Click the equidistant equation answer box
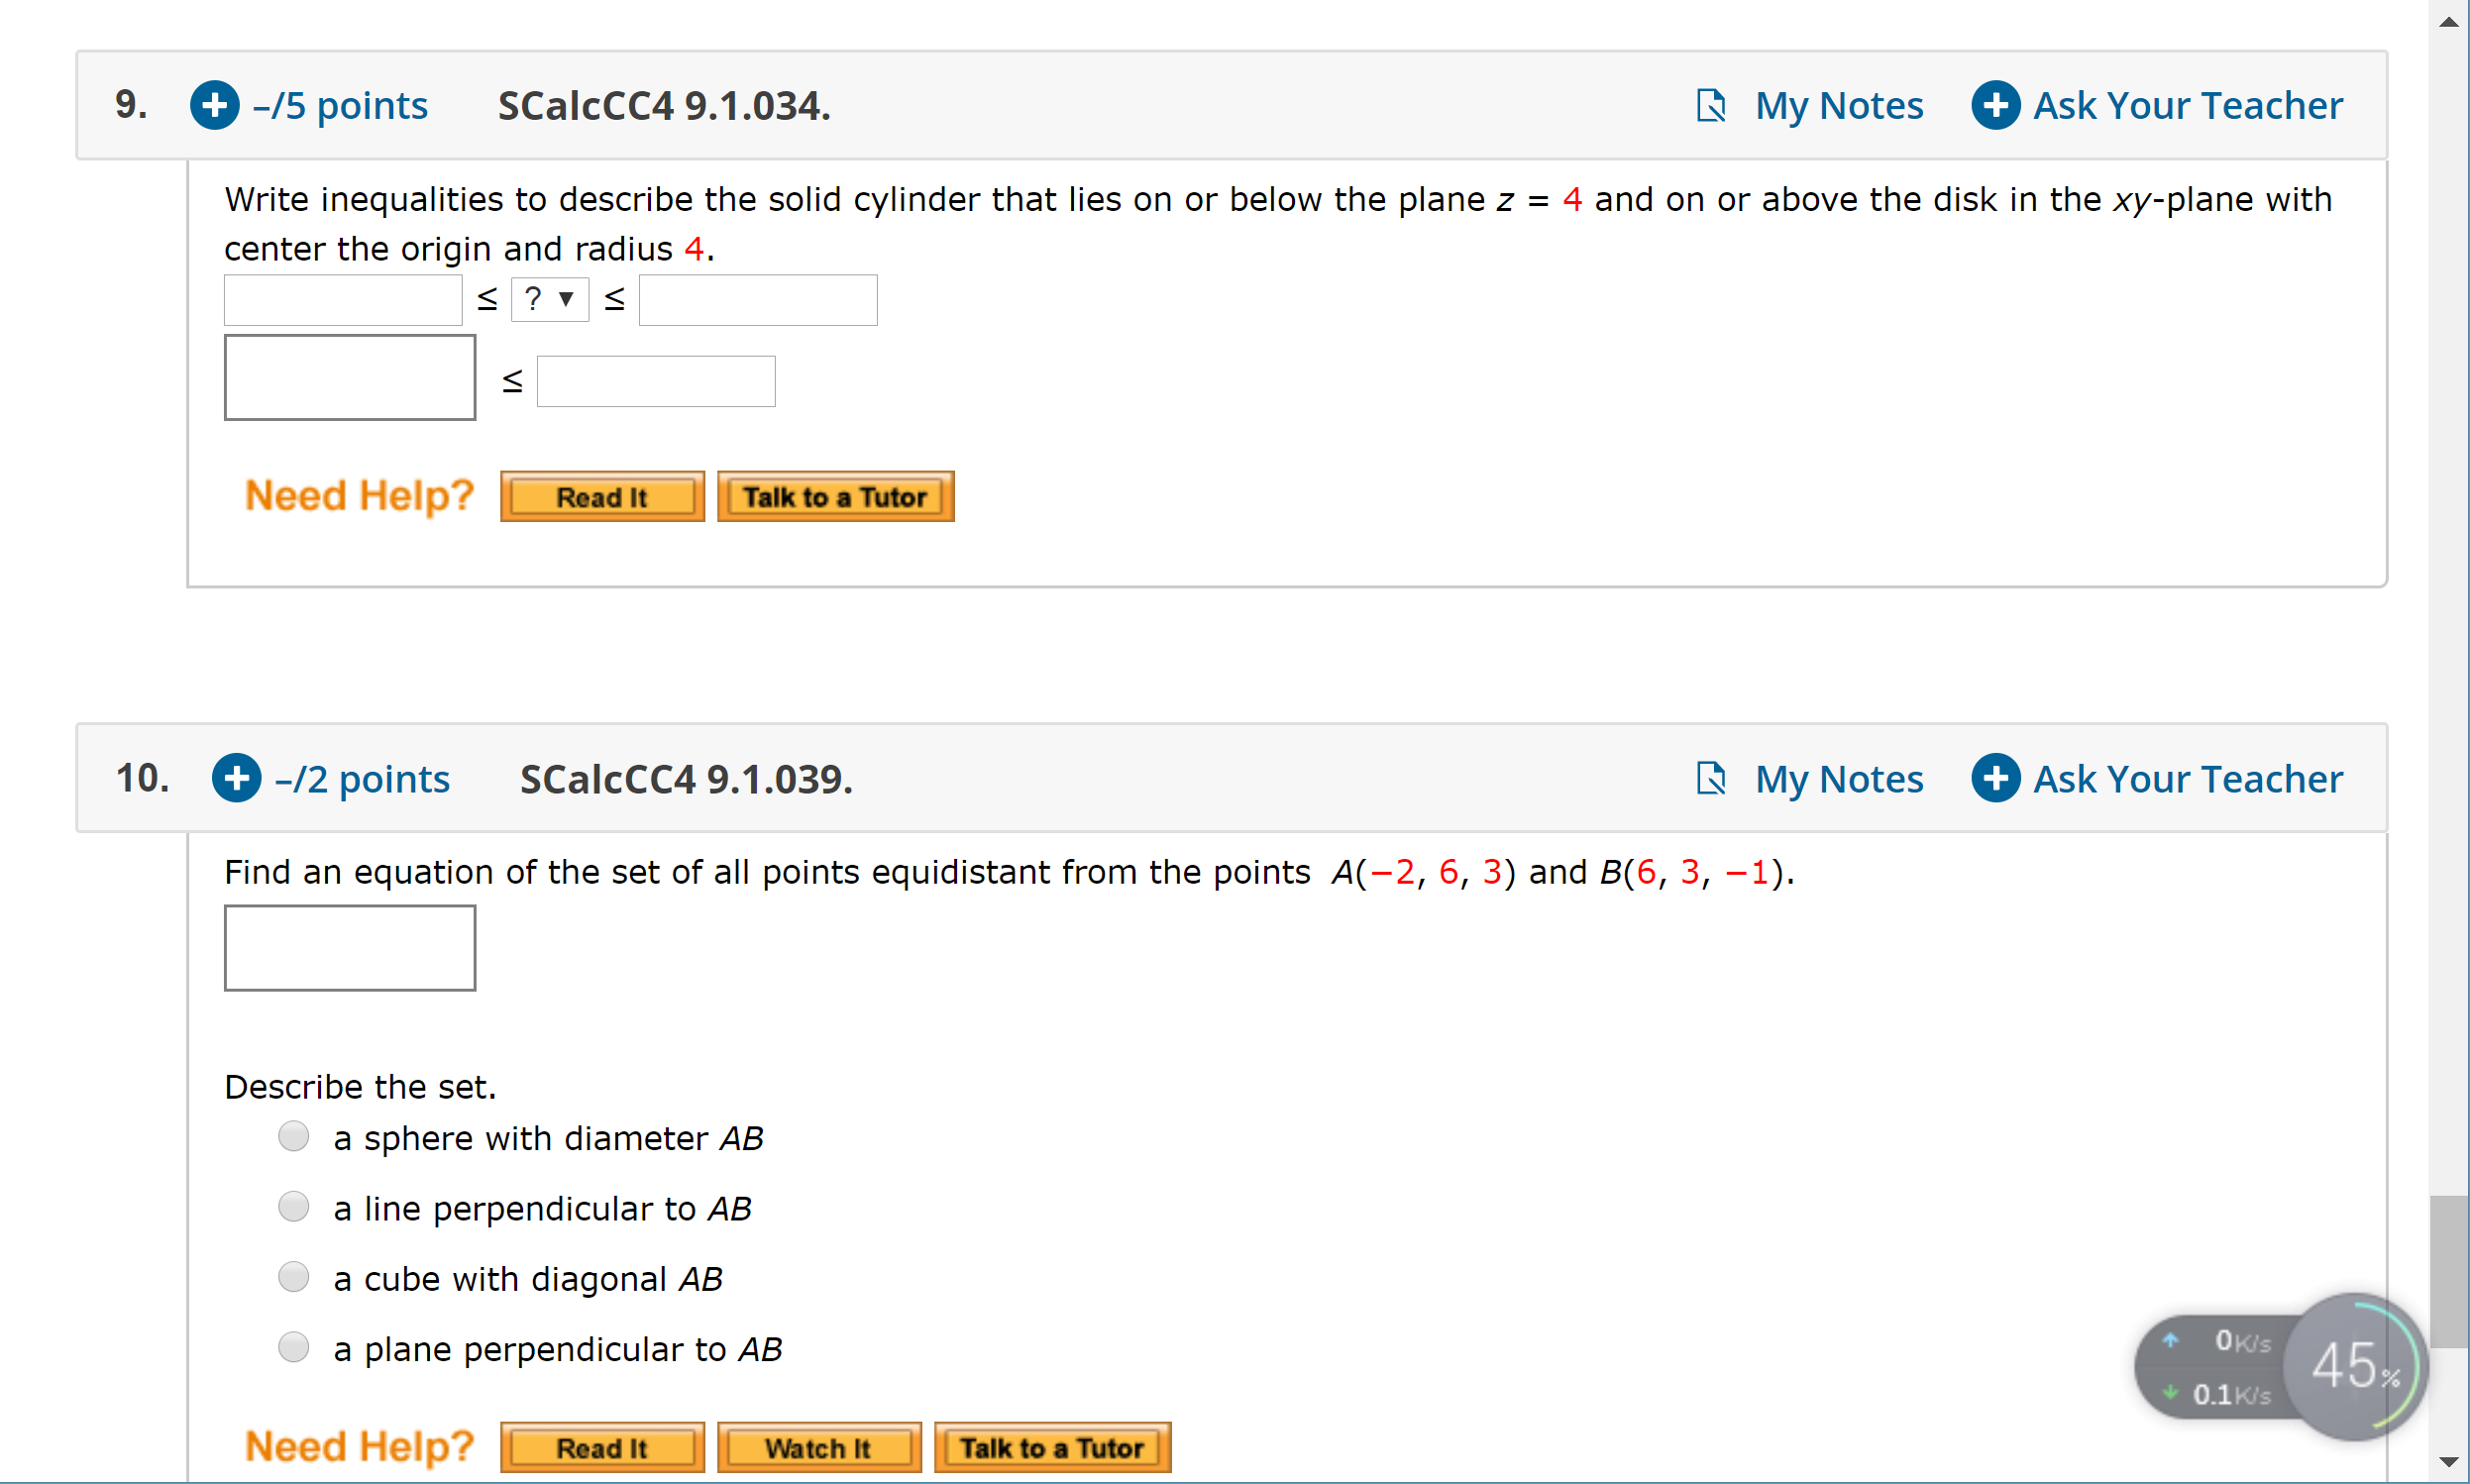The image size is (2470, 1484). click(350, 948)
